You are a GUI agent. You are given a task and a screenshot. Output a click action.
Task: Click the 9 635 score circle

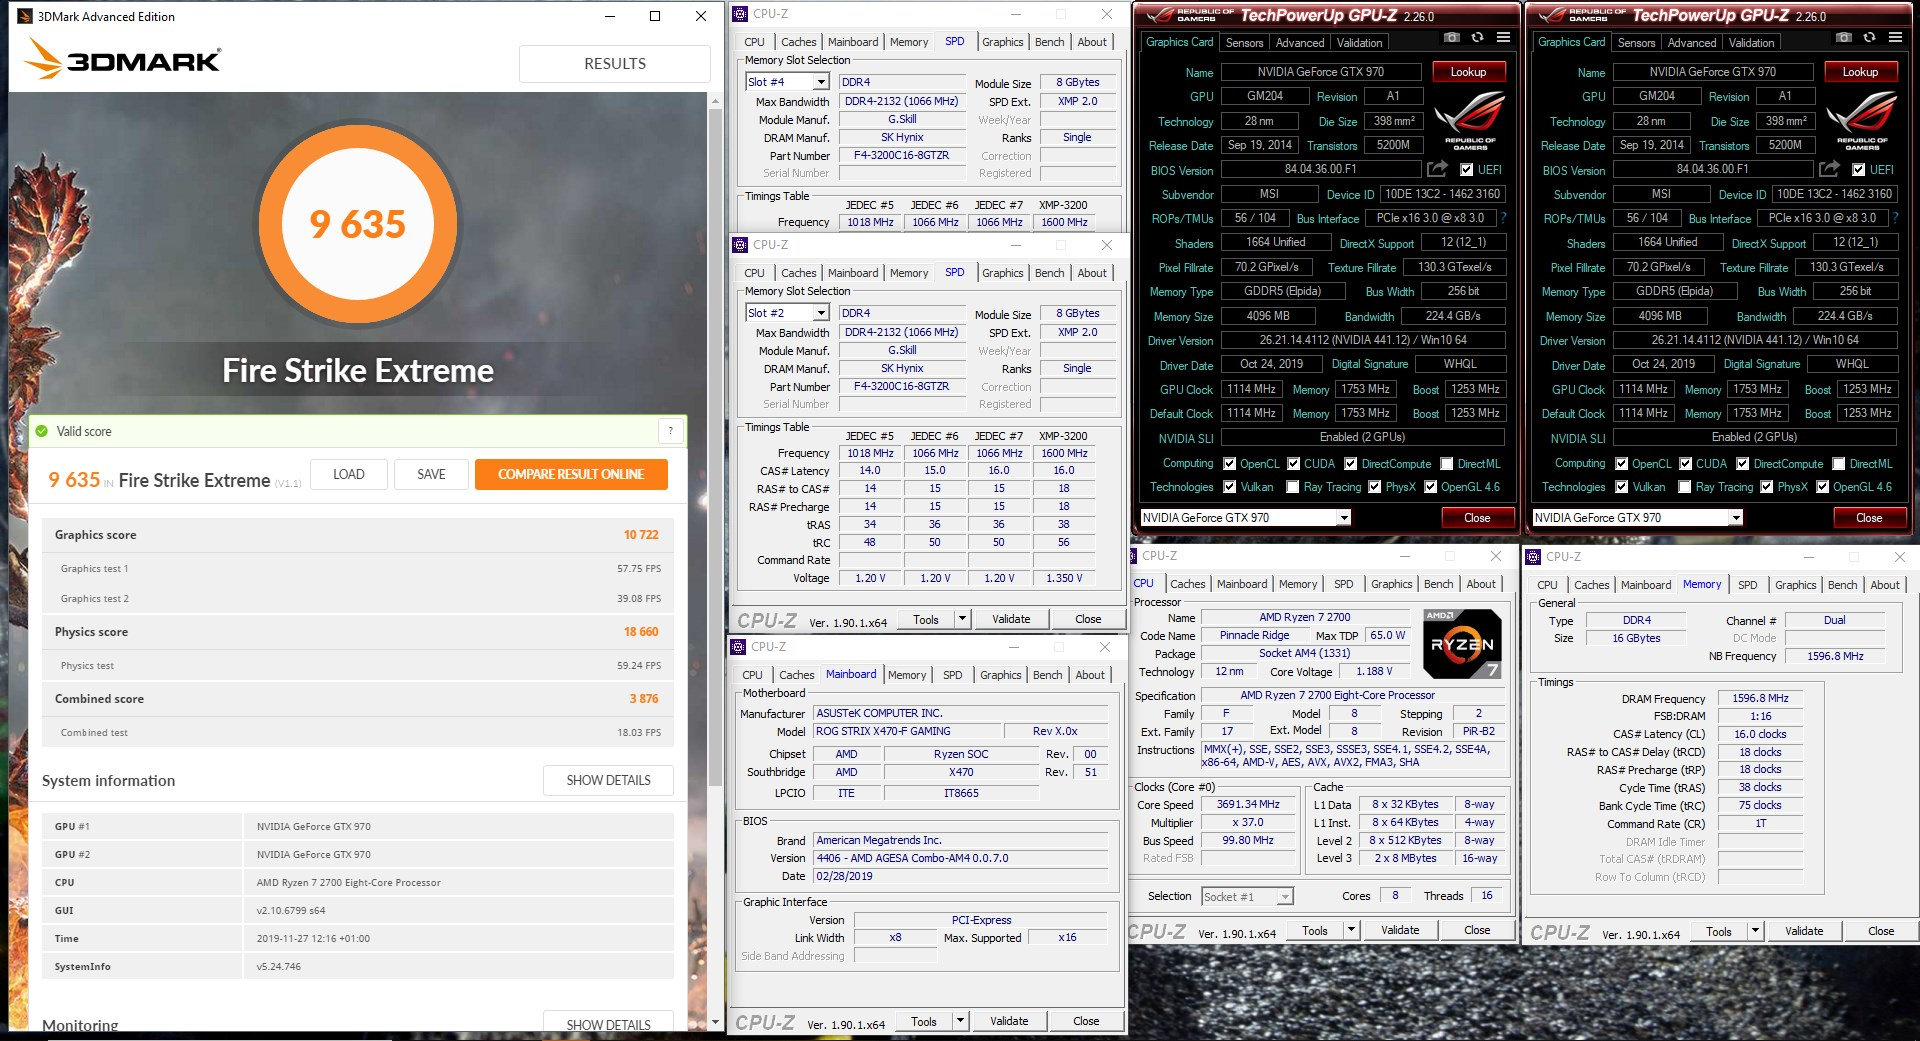pyautogui.click(x=357, y=224)
